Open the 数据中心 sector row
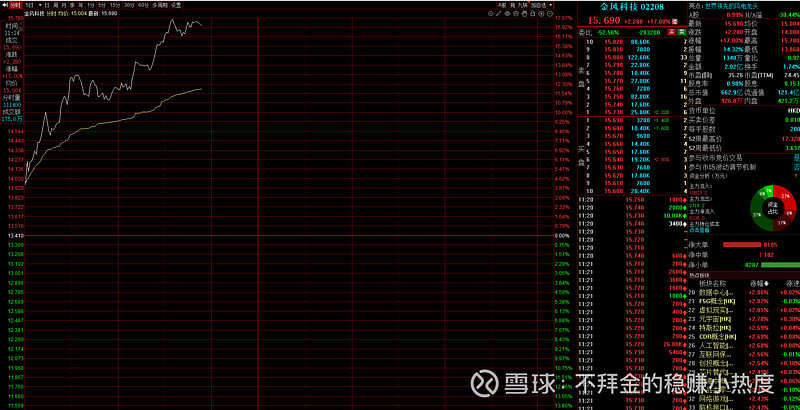The width and height of the screenshot is (800, 410). click(744, 293)
